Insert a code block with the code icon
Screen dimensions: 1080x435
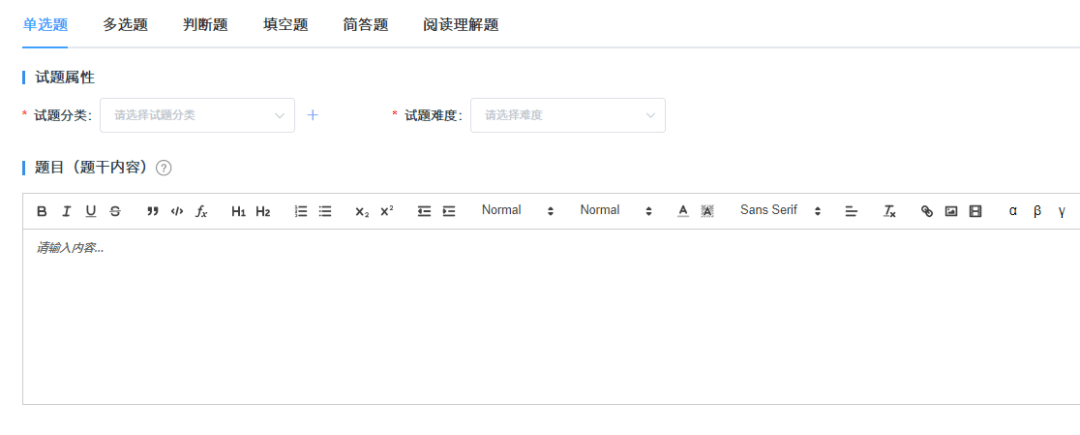point(177,211)
